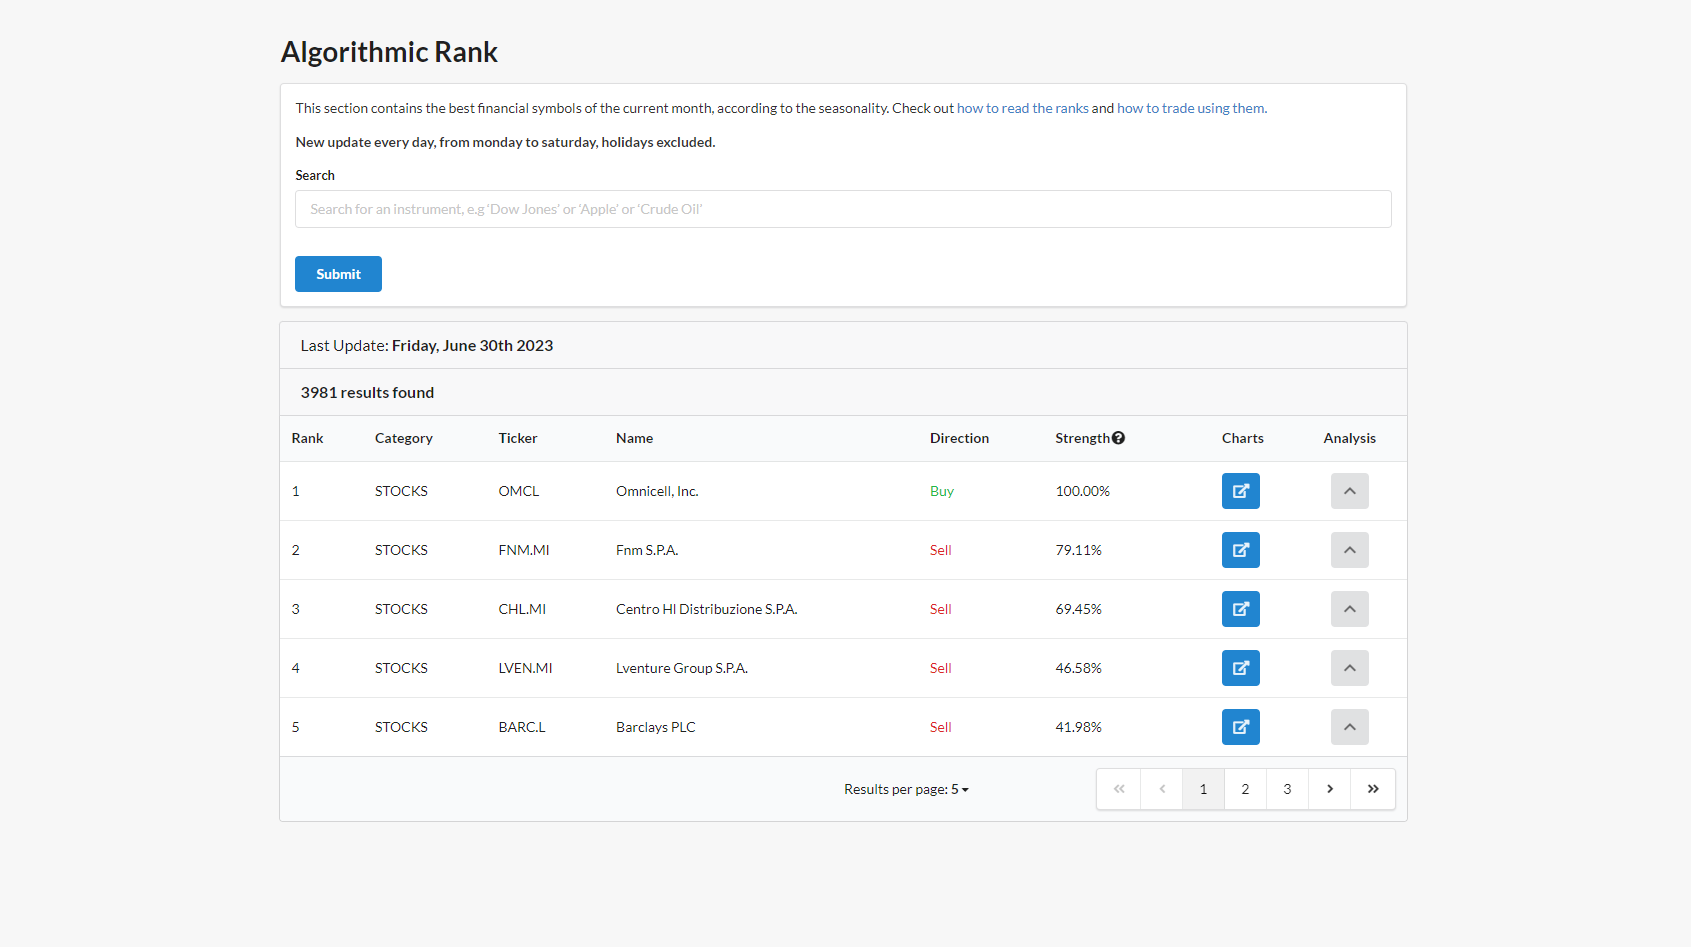Expand Lventure Group's analysis details
Screen dimensions: 1691x947
1349,668
